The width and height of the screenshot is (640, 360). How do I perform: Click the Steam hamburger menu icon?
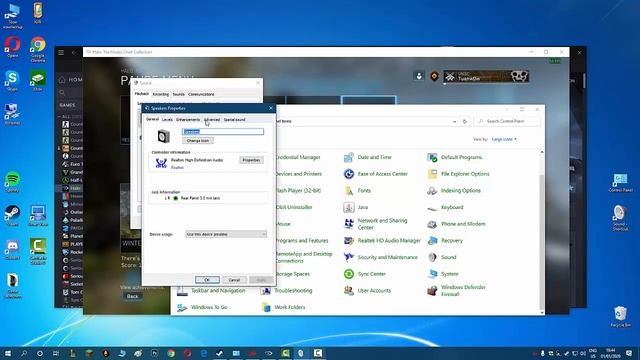point(61,52)
